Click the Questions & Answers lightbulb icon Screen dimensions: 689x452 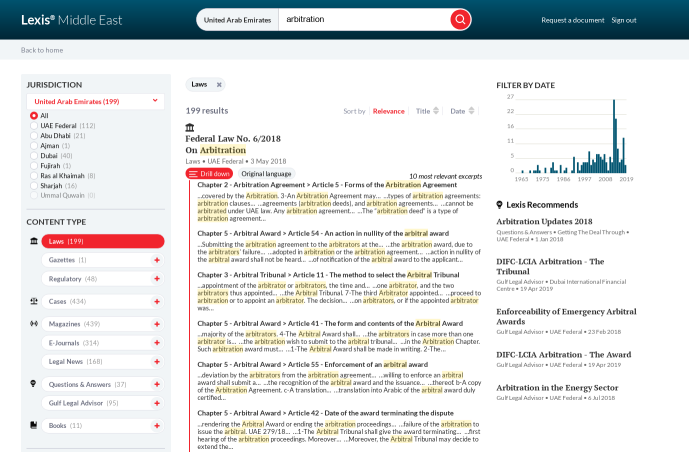pyautogui.click(x=33, y=383)
